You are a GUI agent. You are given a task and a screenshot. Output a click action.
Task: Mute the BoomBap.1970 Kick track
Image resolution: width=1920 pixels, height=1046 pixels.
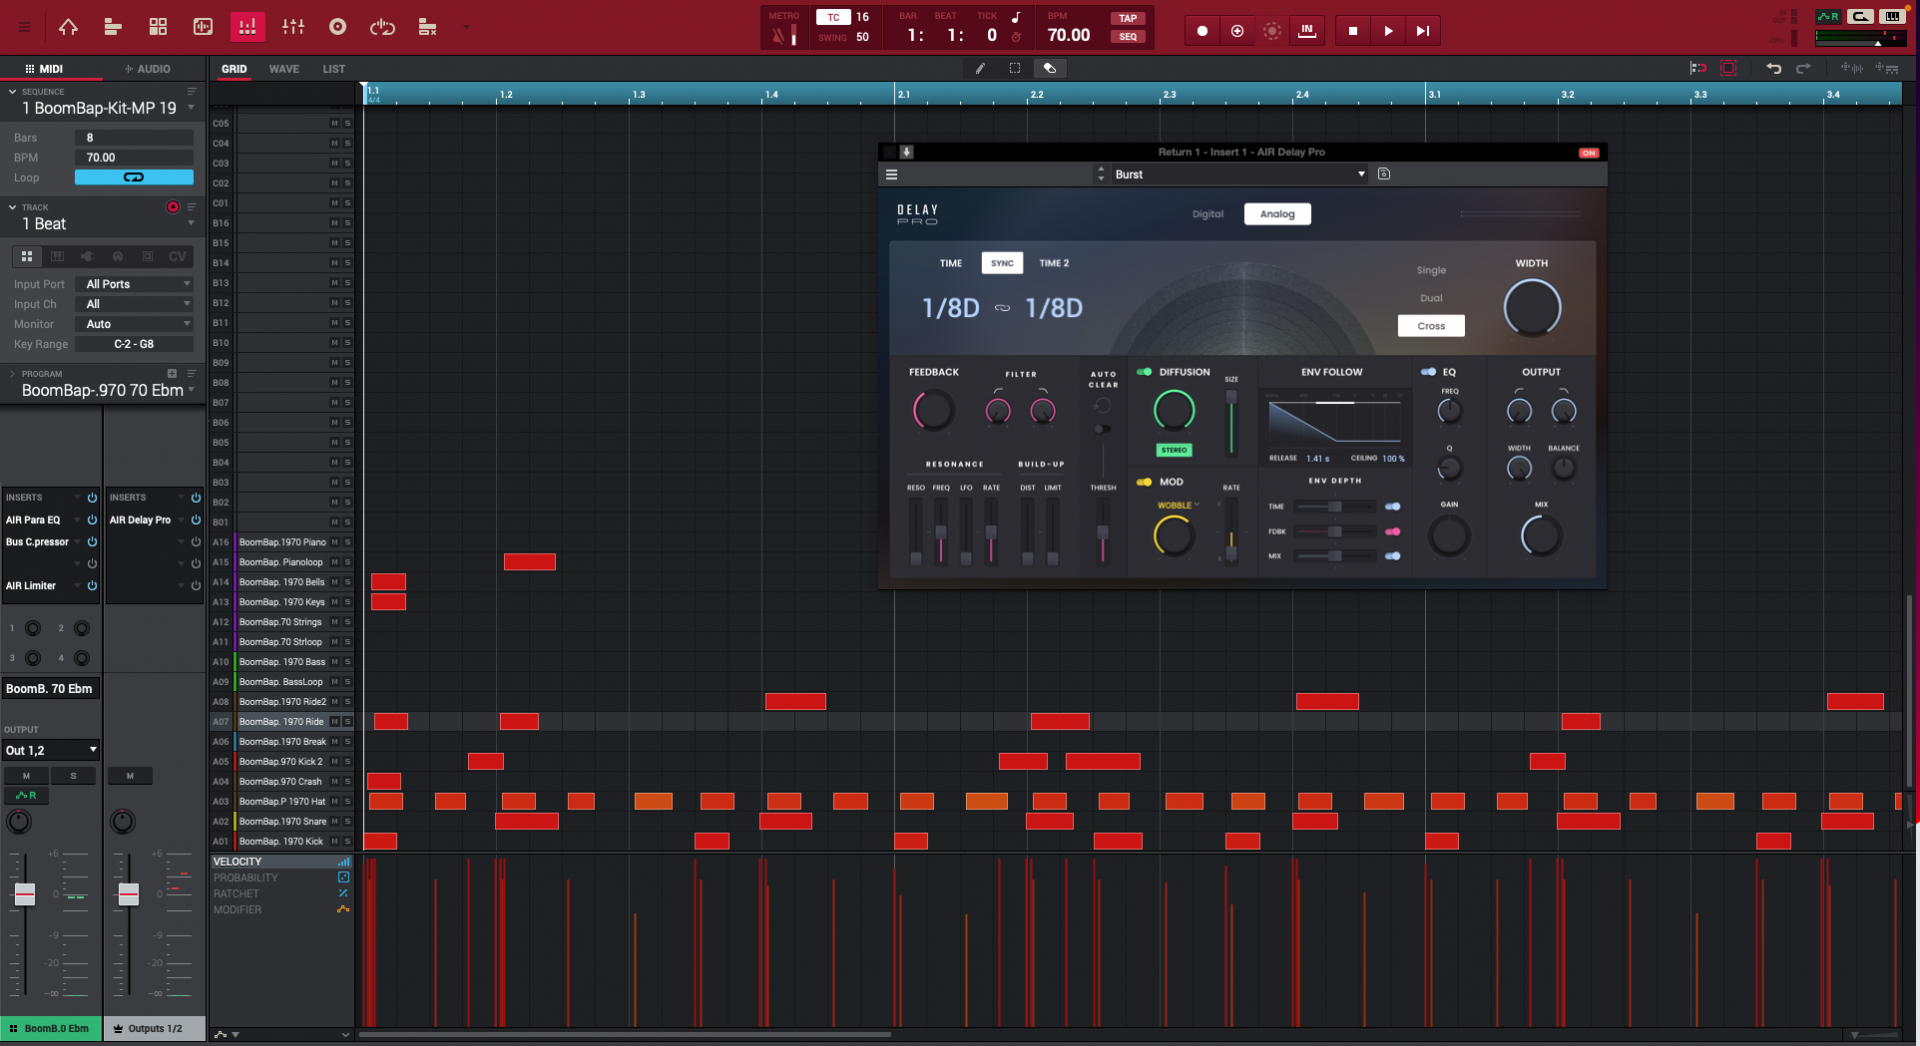pyautogui.click(x=334, y=841)
